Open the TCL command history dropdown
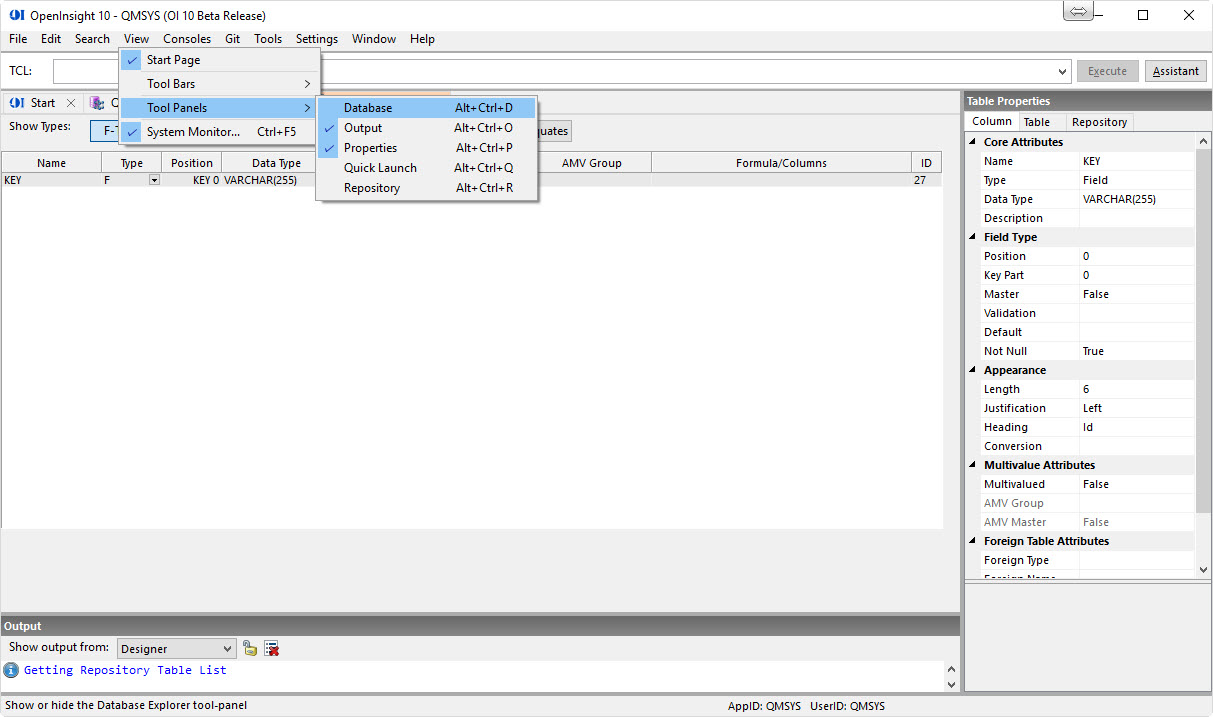 click(1063, 71)
